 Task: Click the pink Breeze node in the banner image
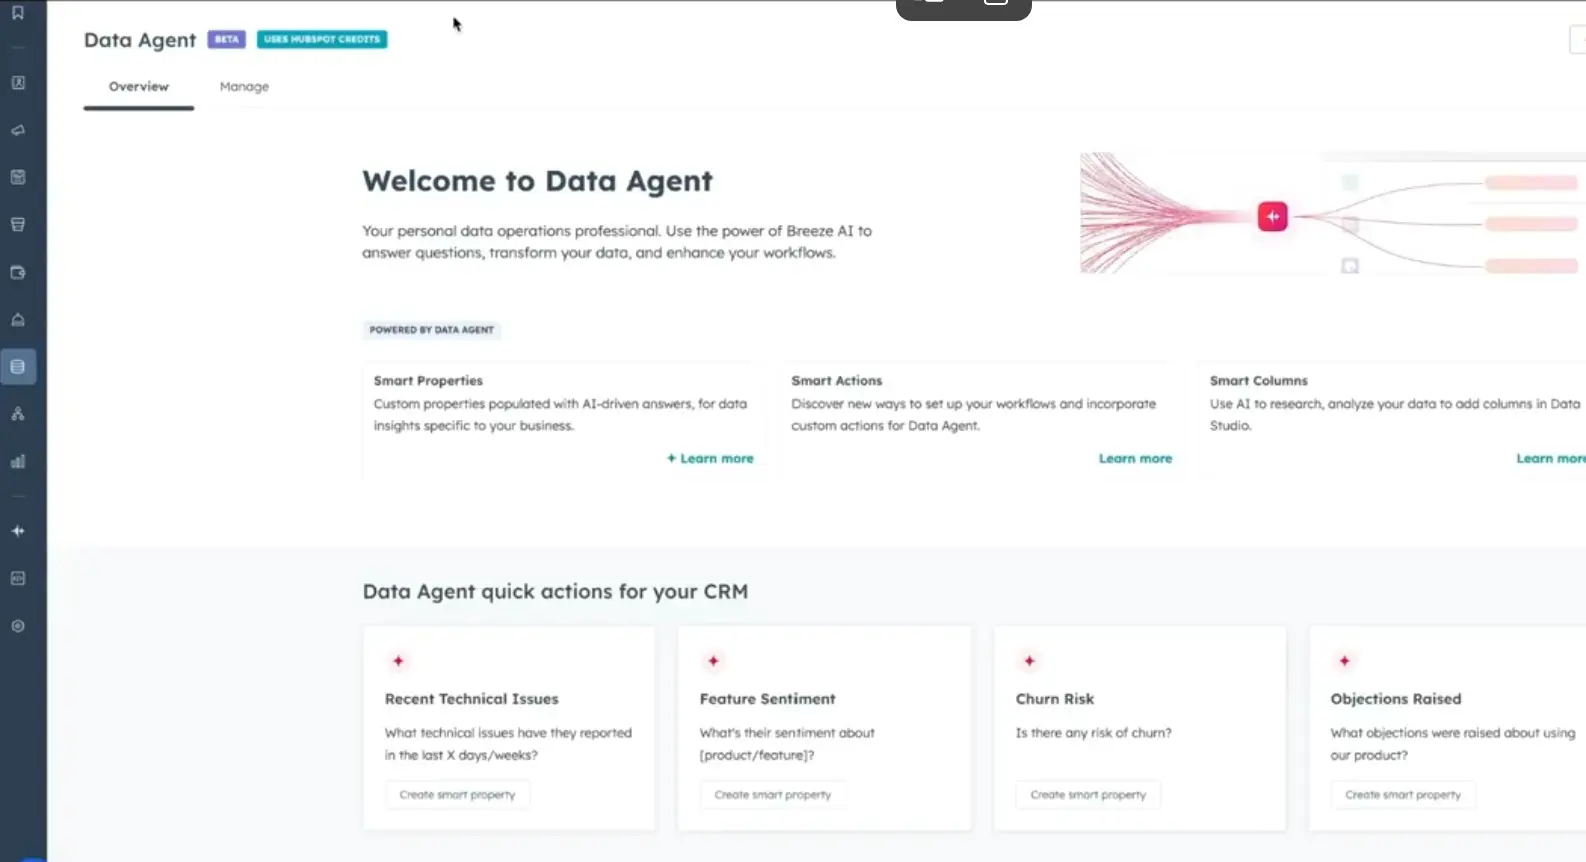coord(1272,216)
